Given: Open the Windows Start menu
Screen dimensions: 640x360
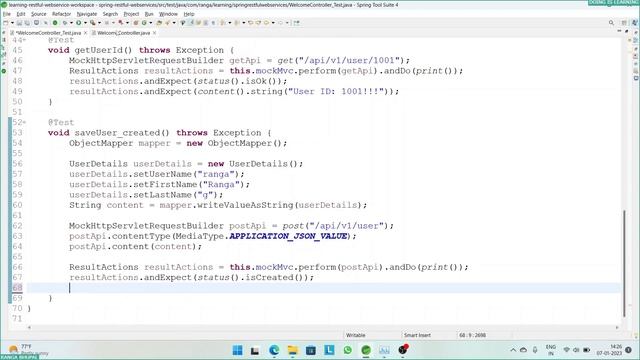Looking at the screenshot, I should [237, 350].
